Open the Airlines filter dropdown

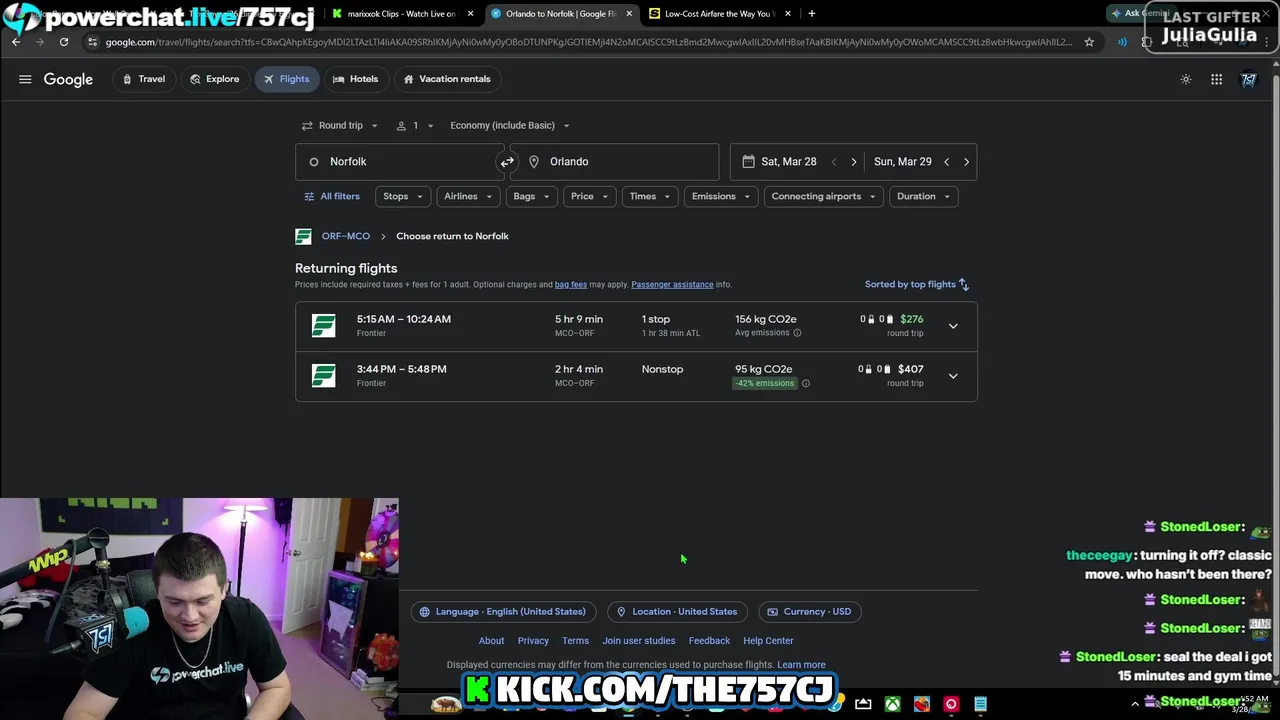pos(469,196)
